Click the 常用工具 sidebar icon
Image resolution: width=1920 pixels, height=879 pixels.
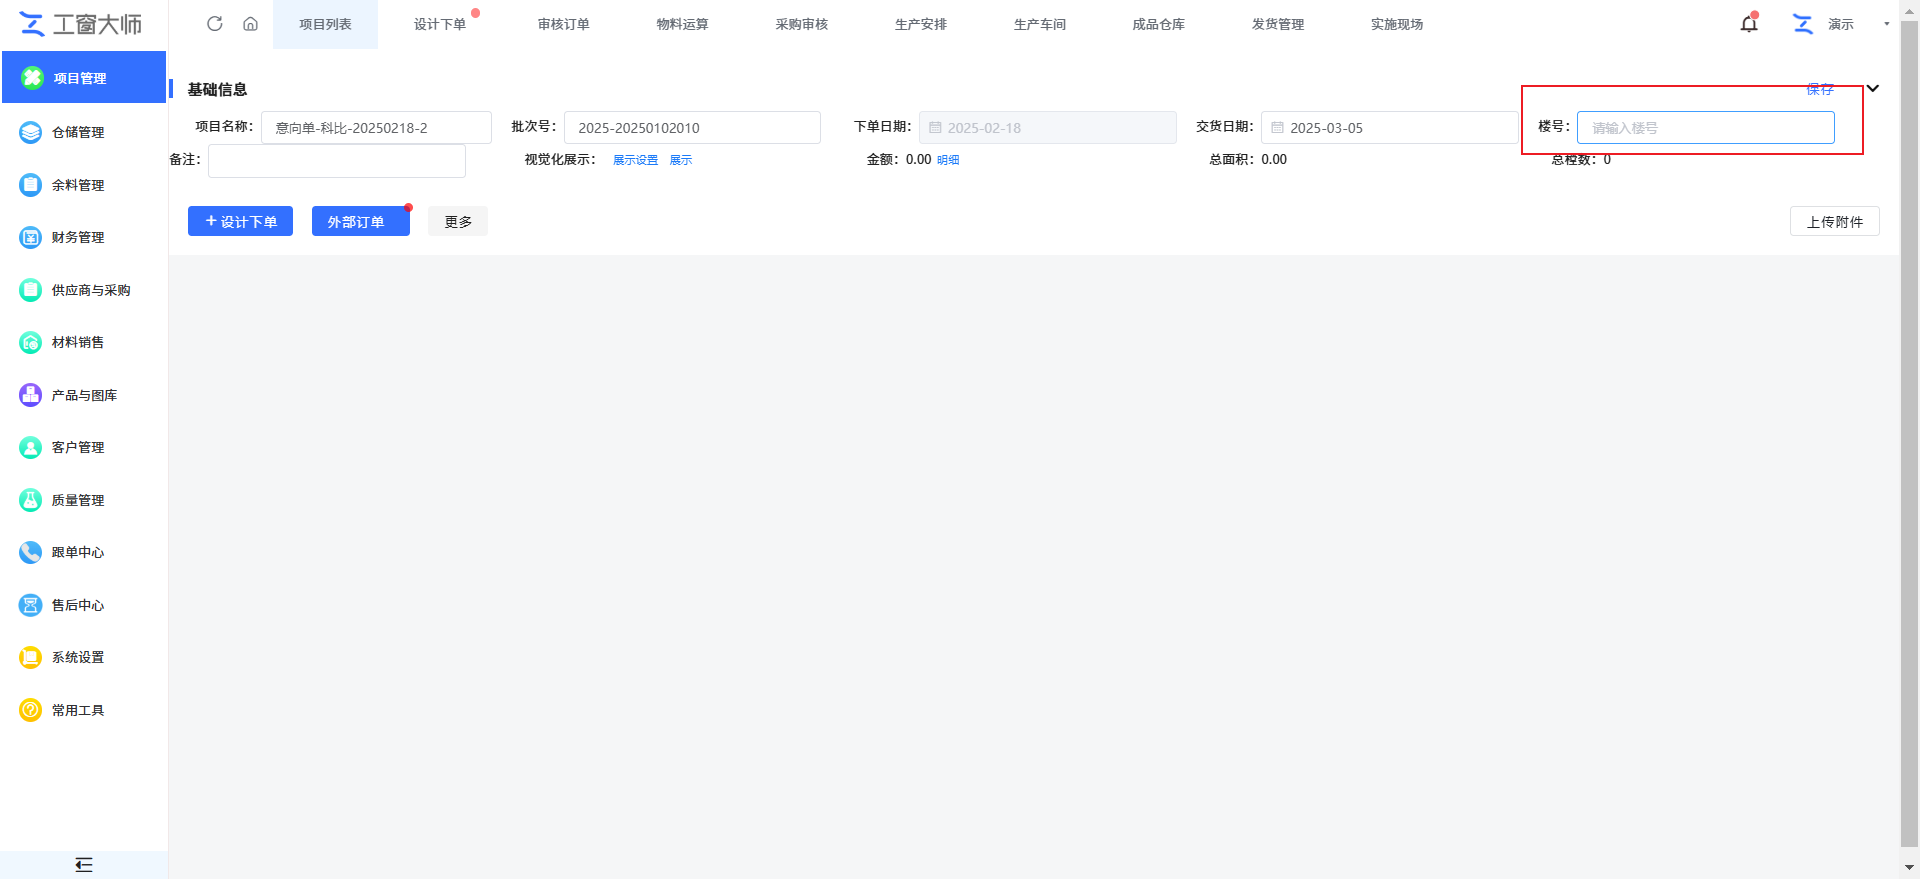(31, 710)
